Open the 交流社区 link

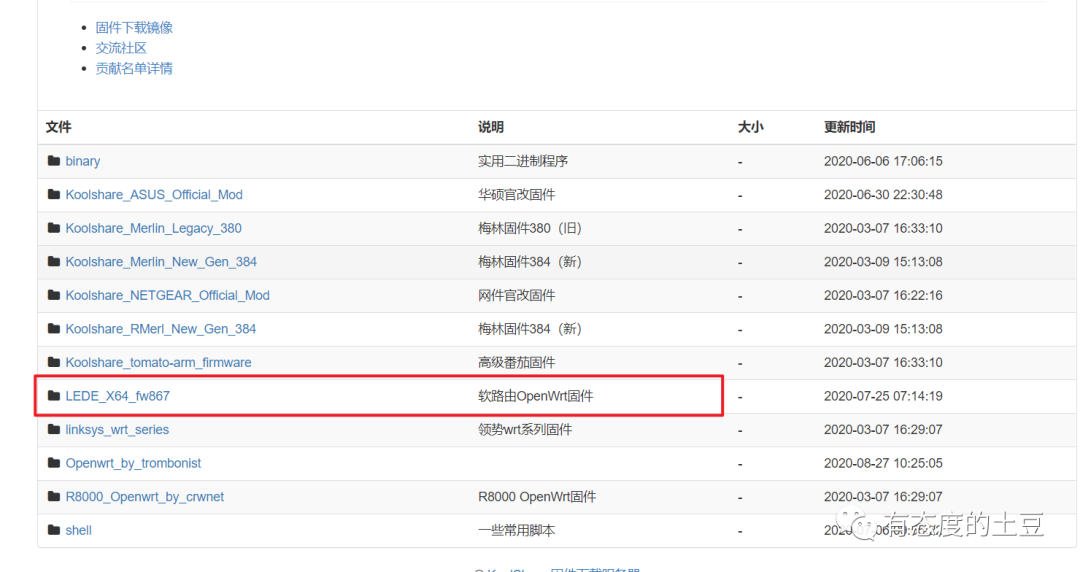121,48
